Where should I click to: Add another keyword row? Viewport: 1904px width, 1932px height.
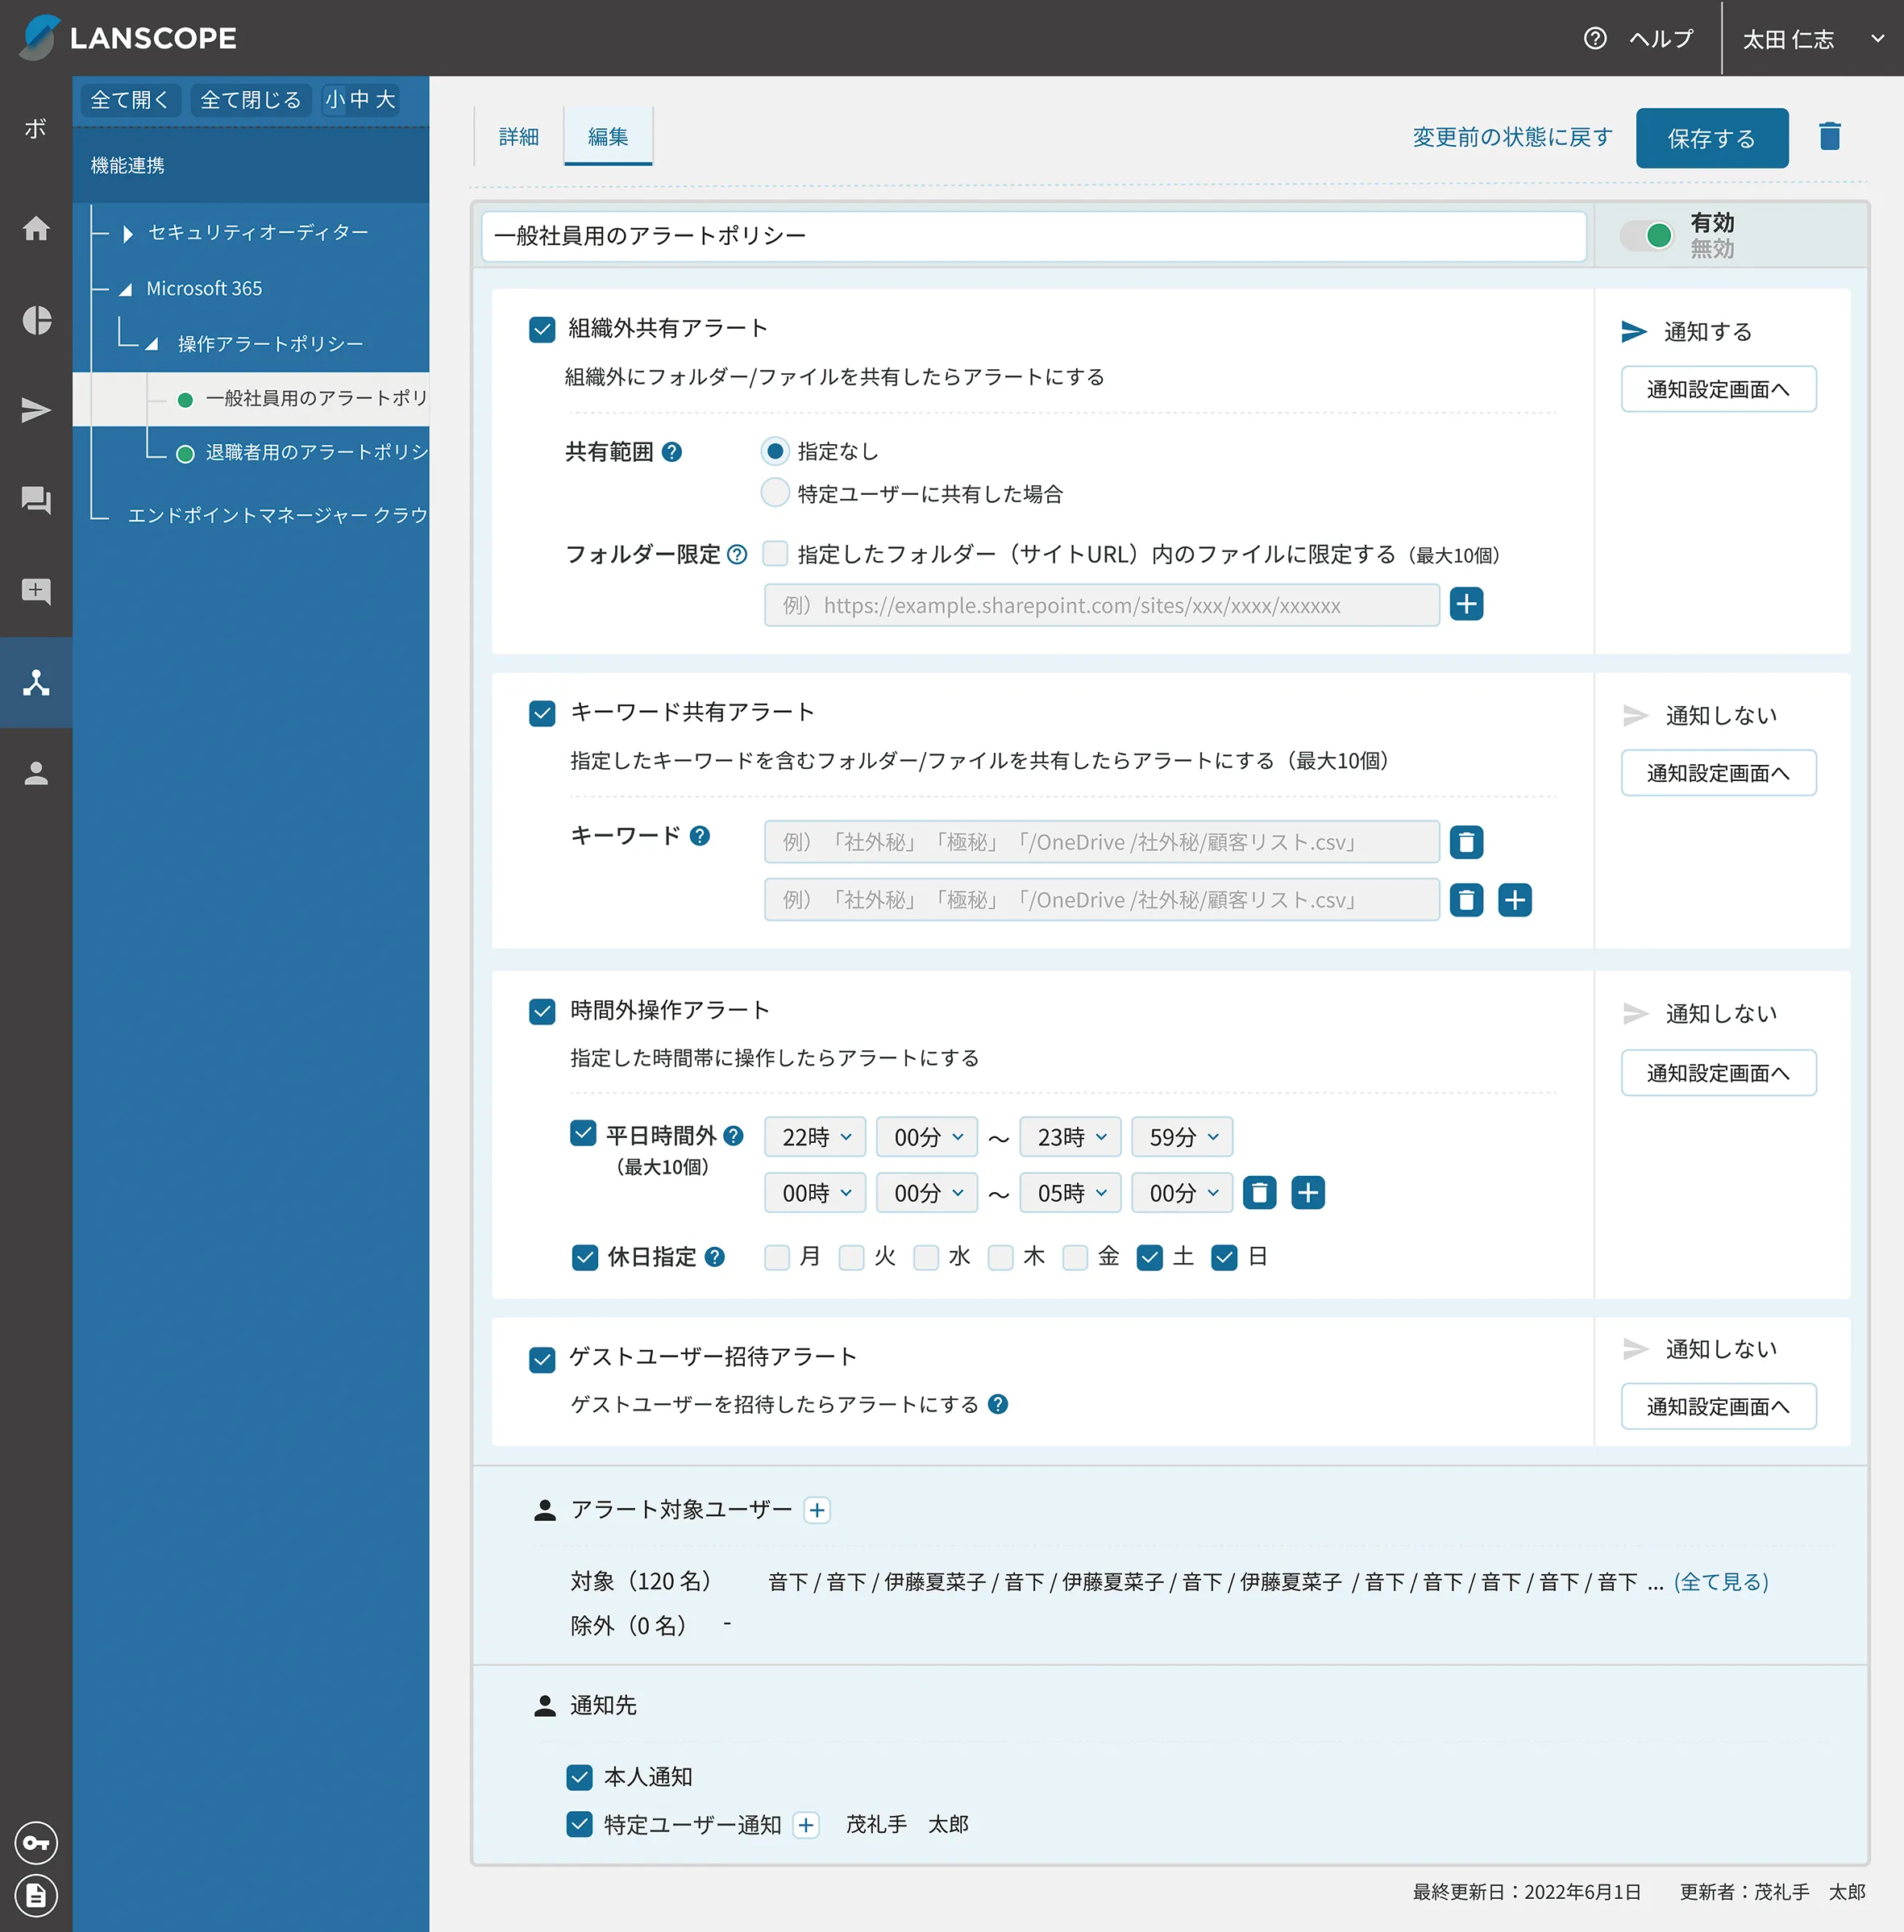pyautogui.click(x=1515, y=900)
